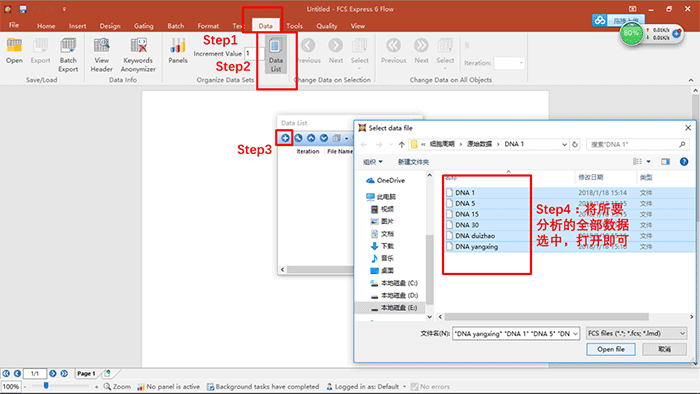
Task: Launch Keywords Anonymizer tool
Action: point(138,55)
